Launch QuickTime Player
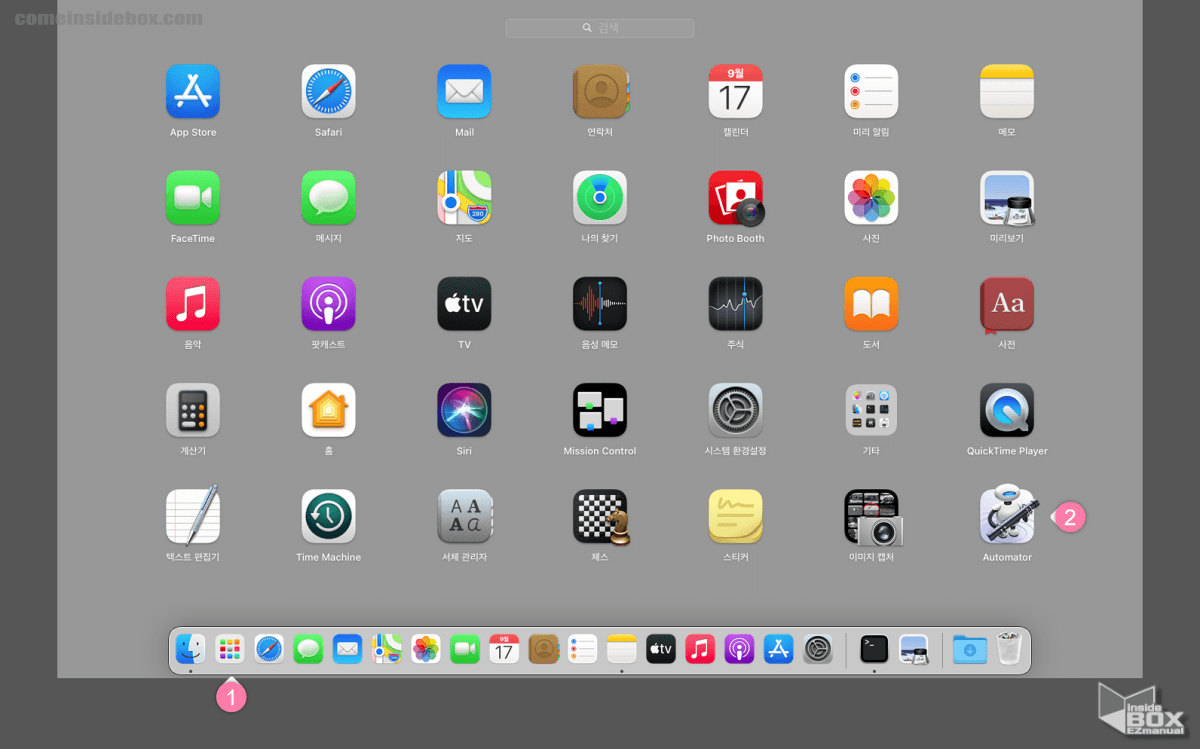This screenshot has height=749, width=1200. [x=1007, y=410]
